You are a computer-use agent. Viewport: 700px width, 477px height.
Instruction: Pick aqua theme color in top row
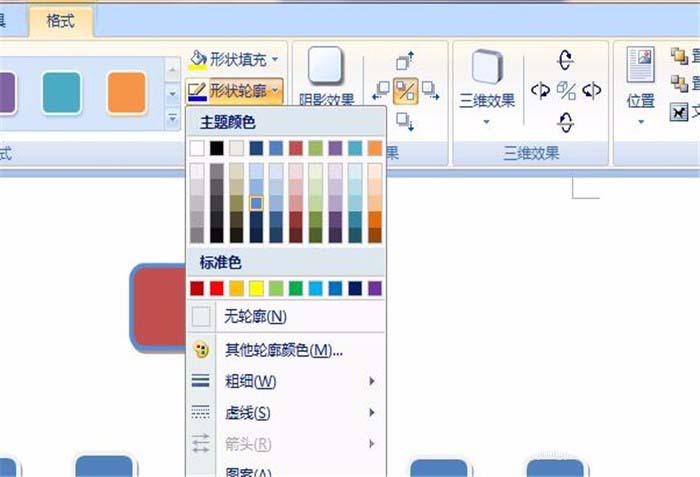pos(355,148)
